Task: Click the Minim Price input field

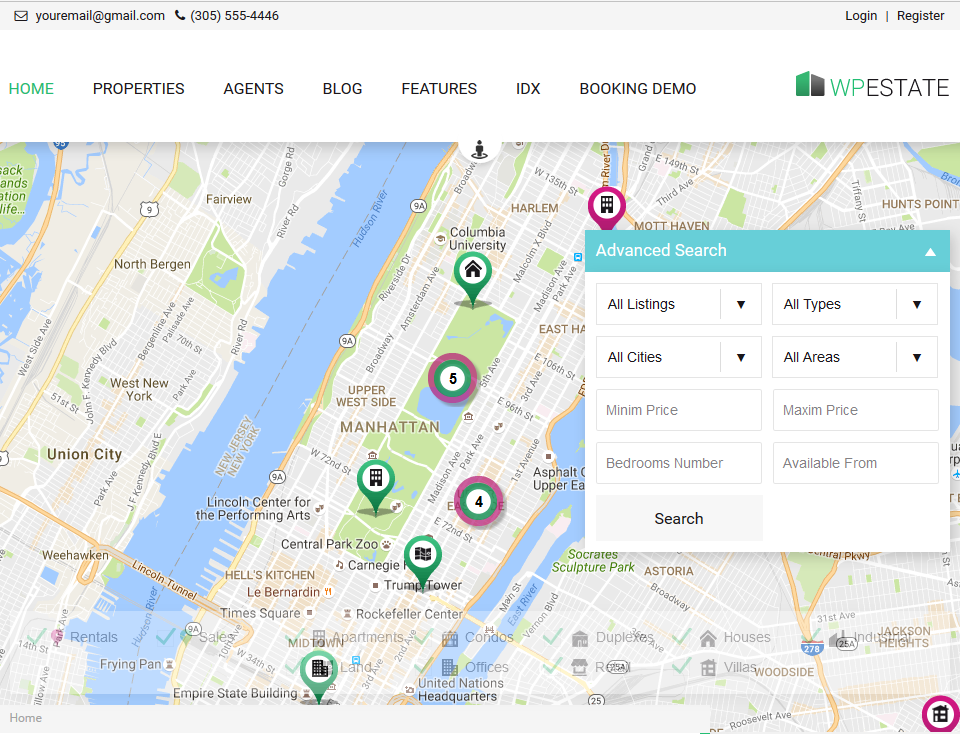Action: pos(678,410)
